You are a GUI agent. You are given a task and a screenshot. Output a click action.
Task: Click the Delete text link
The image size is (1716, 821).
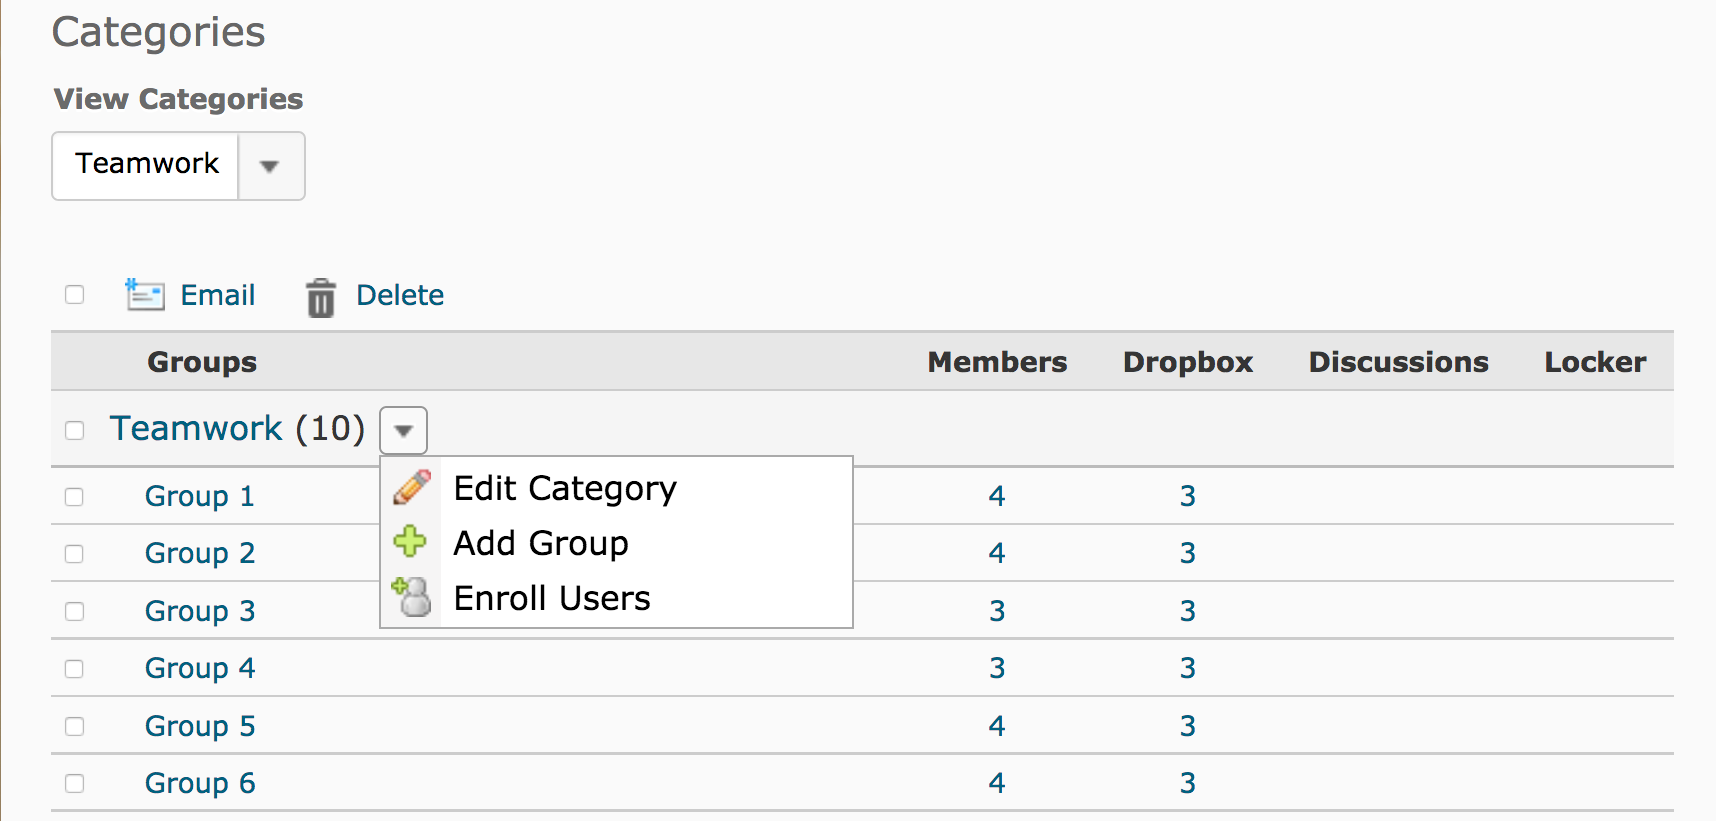(399, 295)
